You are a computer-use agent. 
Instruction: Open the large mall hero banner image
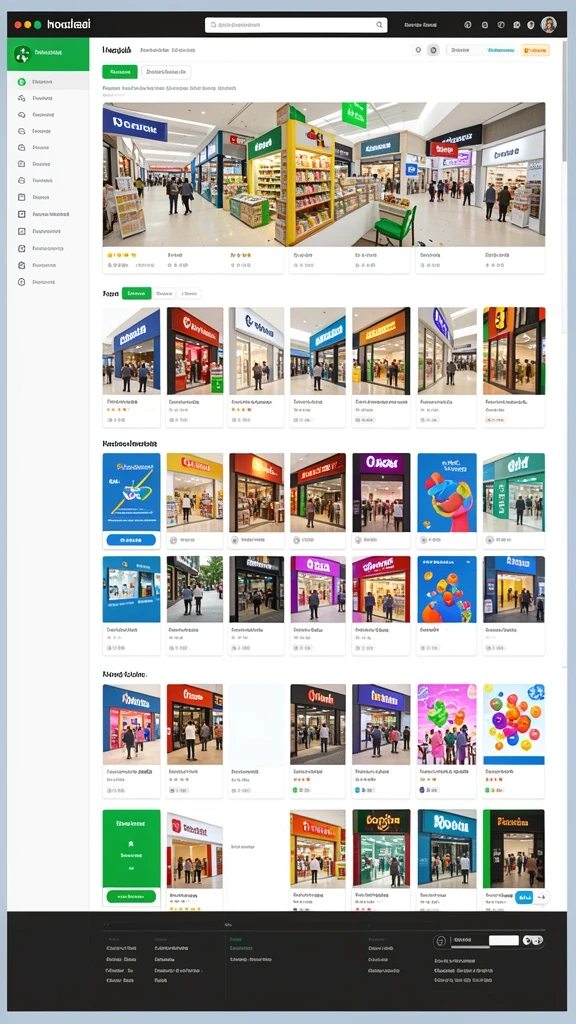tap(323, 174)
